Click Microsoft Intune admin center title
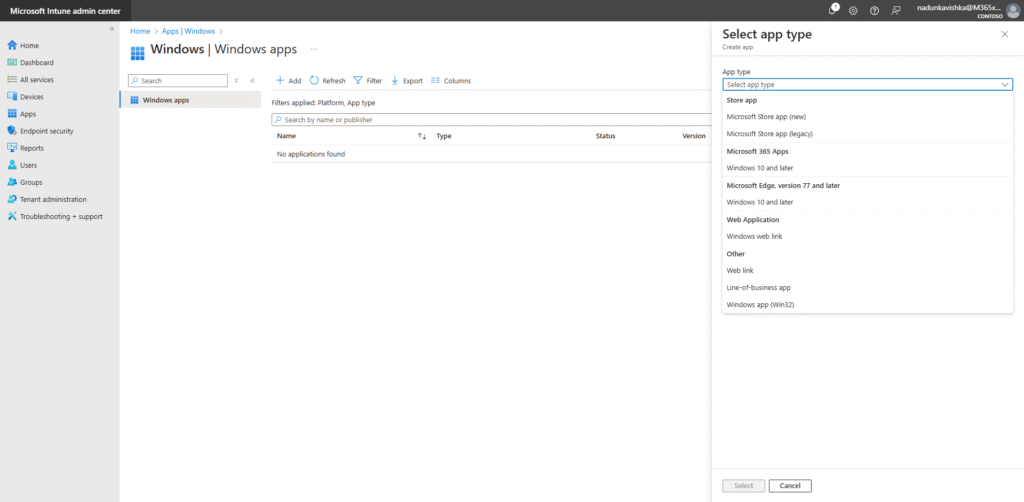1024x502 pixels. pyautogui.click(x=65, y=10)
